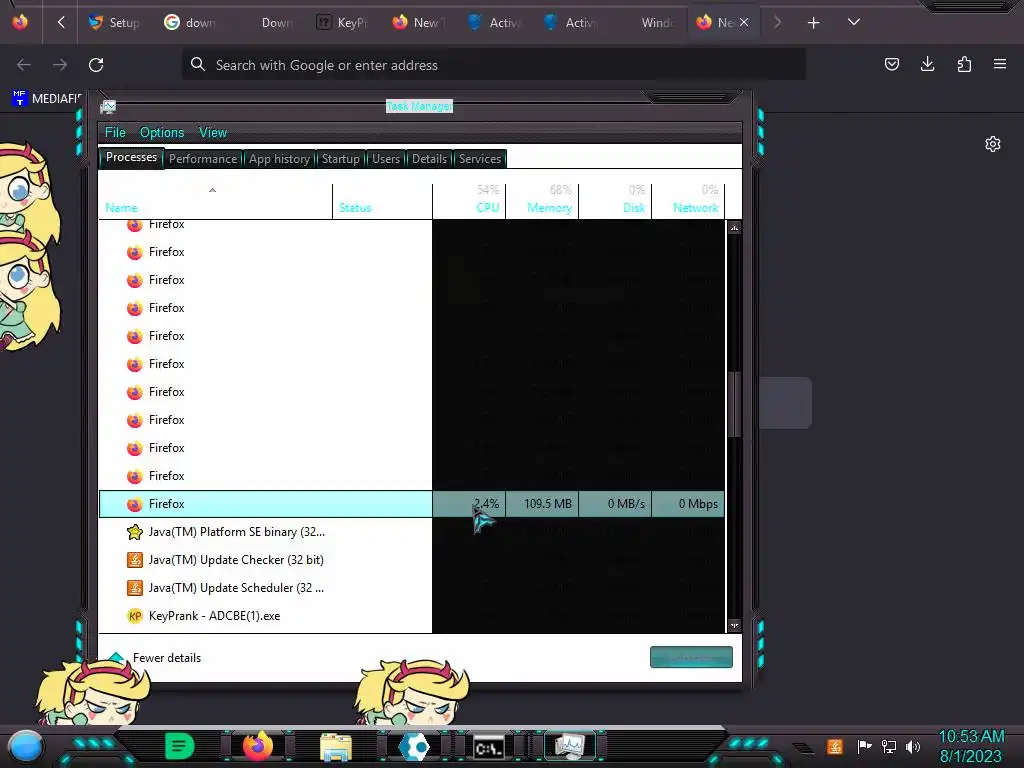
Task: Select Java(TM) Platform SE binary process
Action: (411, 532)
